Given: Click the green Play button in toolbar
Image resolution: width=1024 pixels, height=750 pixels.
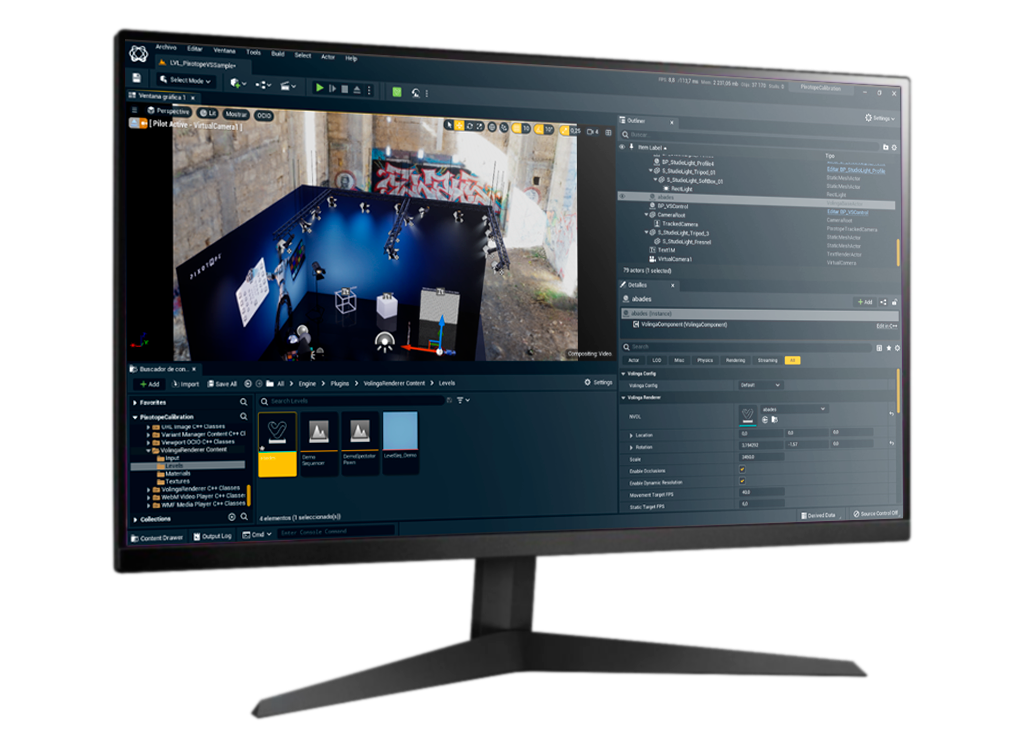Looking at the screenshot, I should tap(319, 89).
